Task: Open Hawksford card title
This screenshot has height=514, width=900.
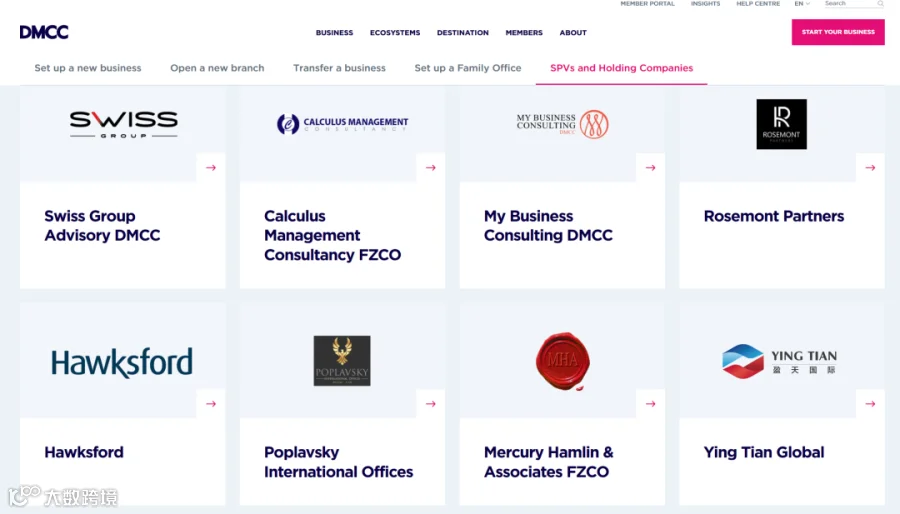Action: point(84,452)
